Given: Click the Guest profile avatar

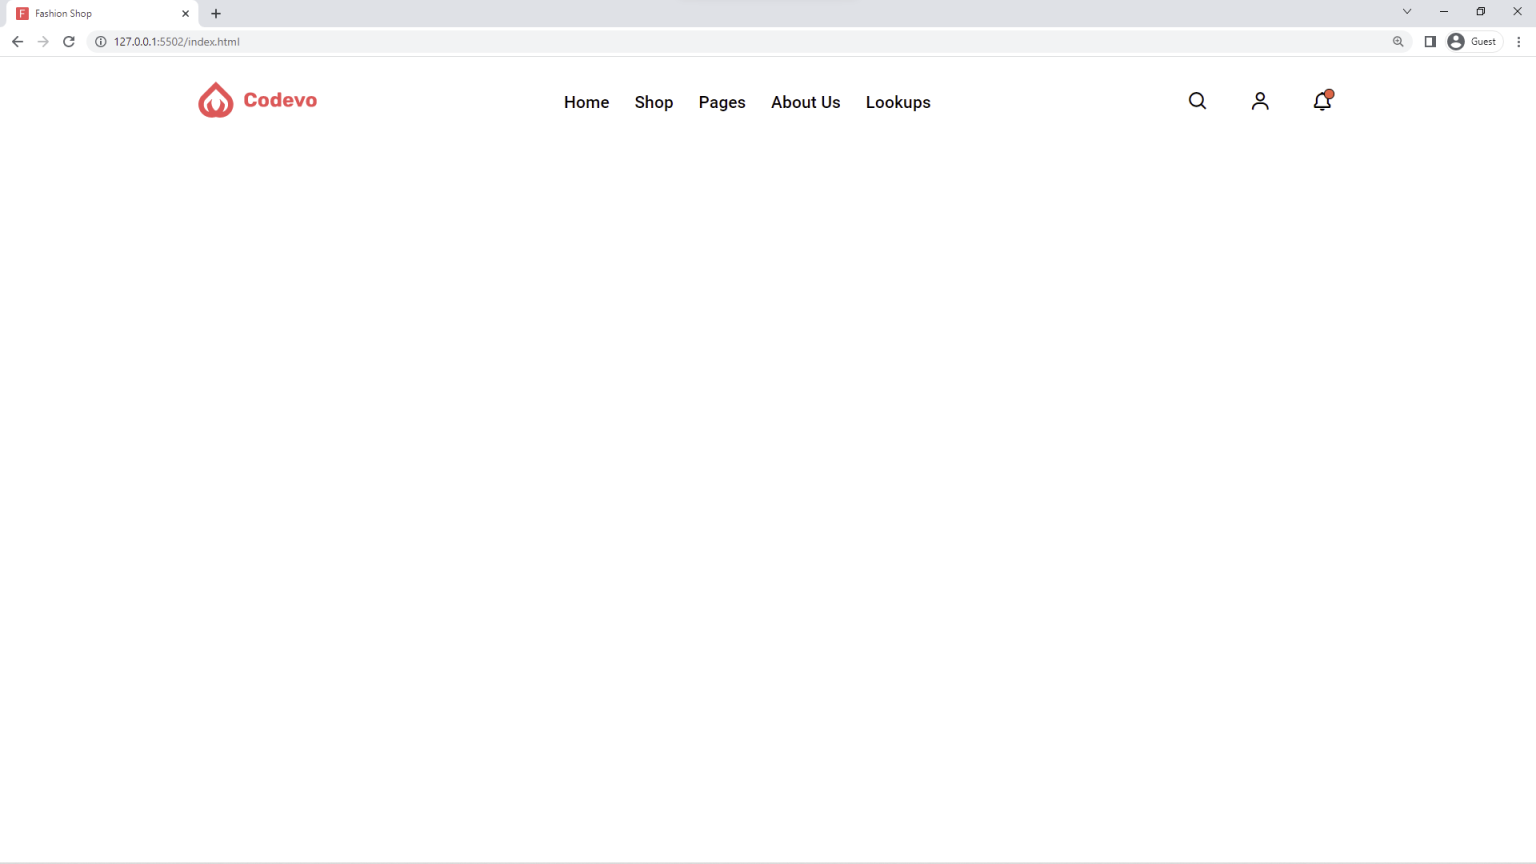Looking at the screenshot, I should coord(1456,41).
